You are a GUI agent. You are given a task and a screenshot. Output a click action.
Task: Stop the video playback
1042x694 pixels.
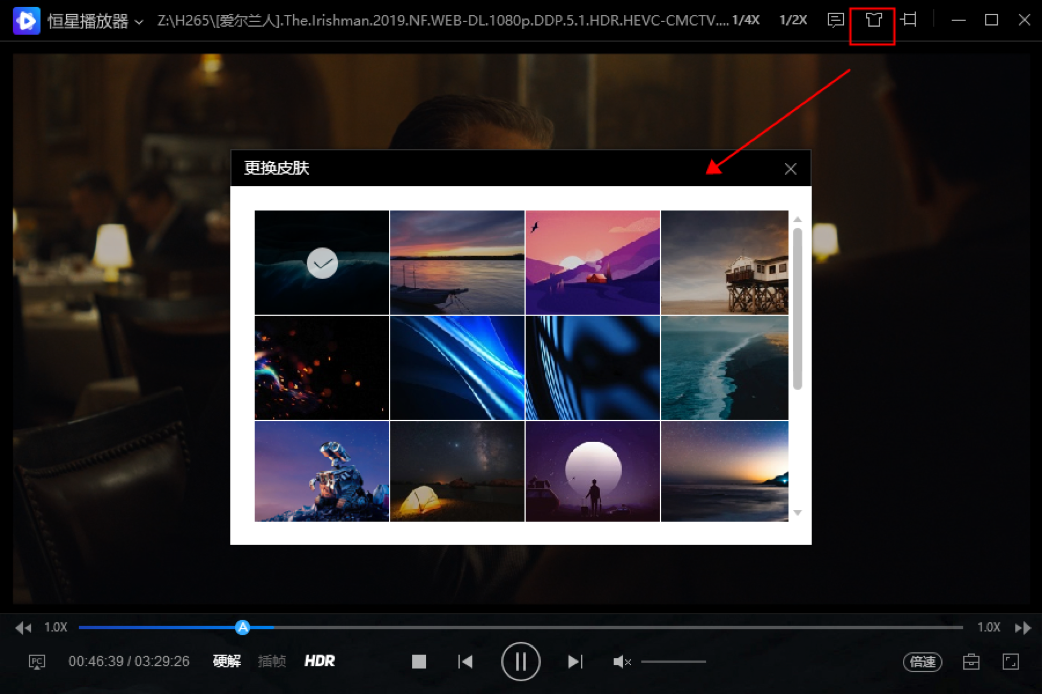[419, 661]
